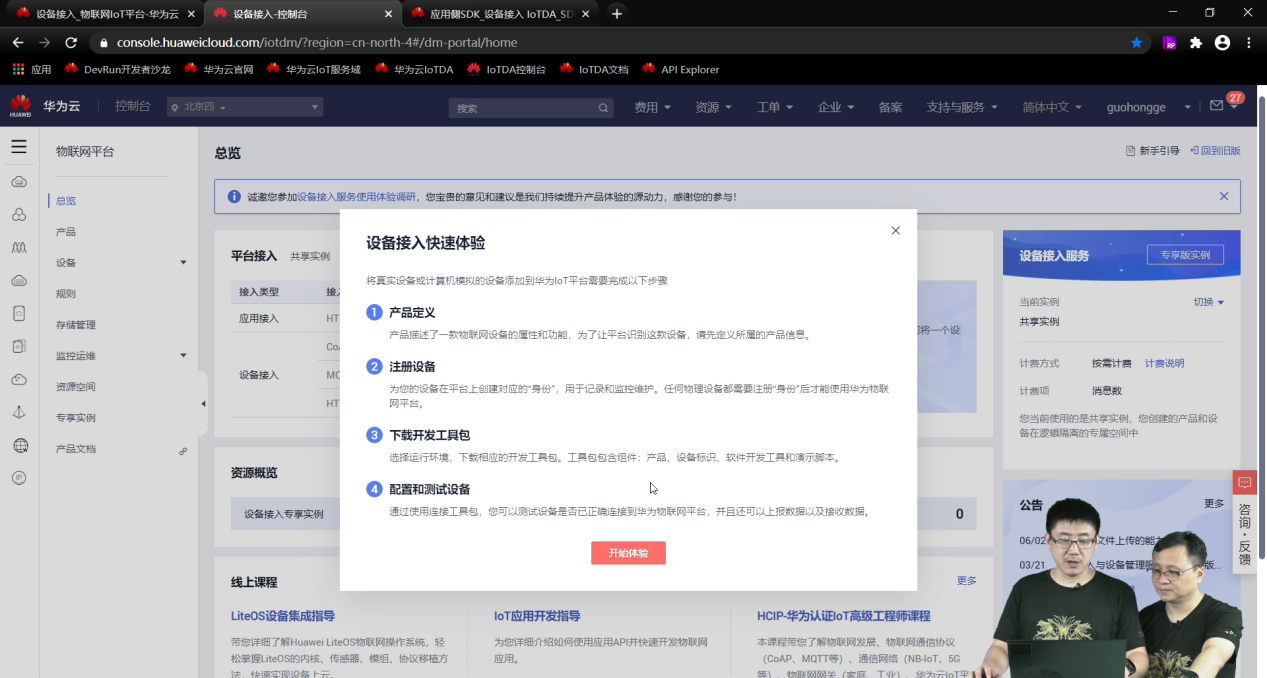Reload the page with refresh icon
The image size is (1267, 678).
point(71,43)
